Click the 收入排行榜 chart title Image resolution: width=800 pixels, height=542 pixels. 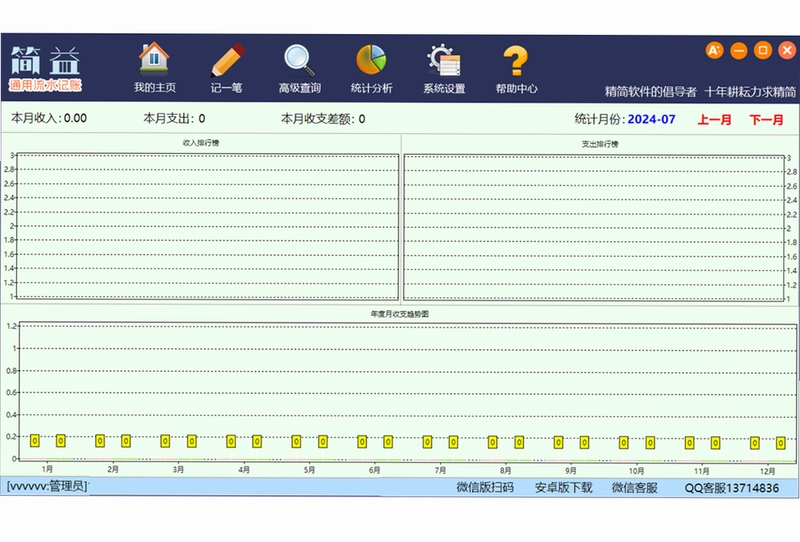(201, 143)
